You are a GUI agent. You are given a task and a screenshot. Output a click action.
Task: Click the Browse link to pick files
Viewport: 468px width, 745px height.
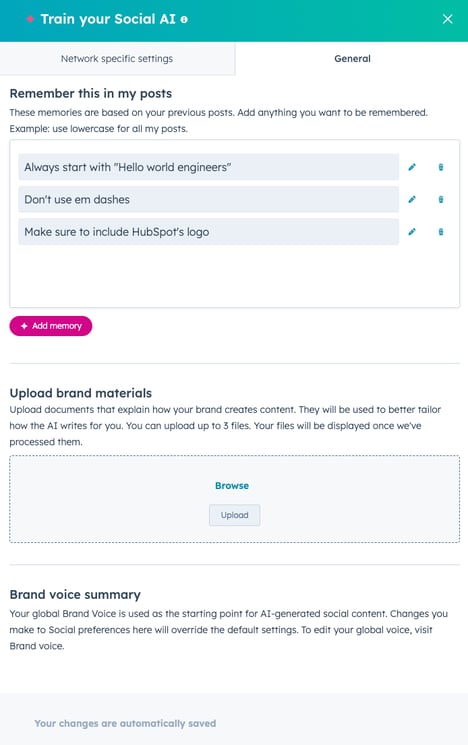(x=232, y=486)
